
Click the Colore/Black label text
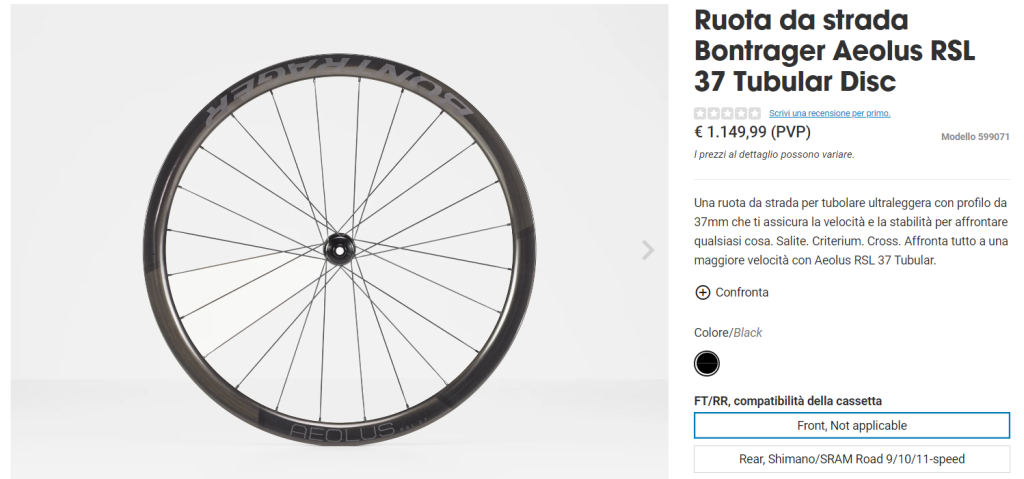pos(728,333)
